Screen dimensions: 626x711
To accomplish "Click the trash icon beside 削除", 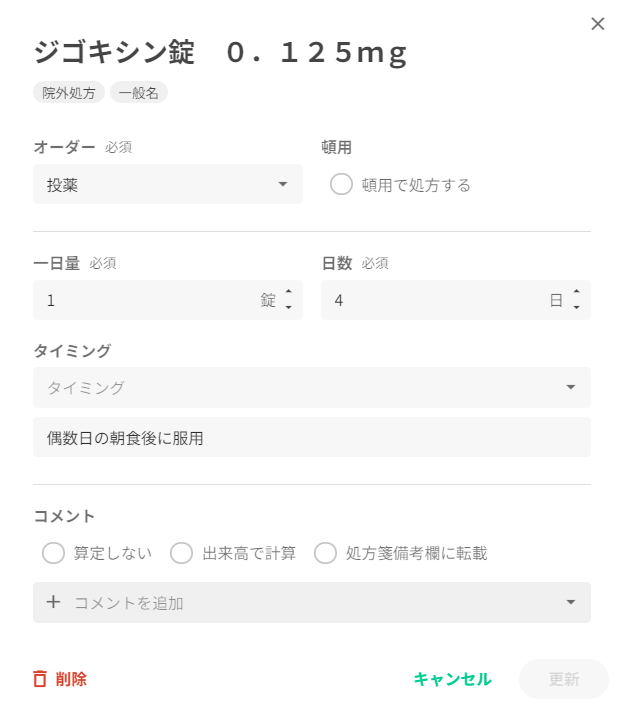I will point(40,679).
